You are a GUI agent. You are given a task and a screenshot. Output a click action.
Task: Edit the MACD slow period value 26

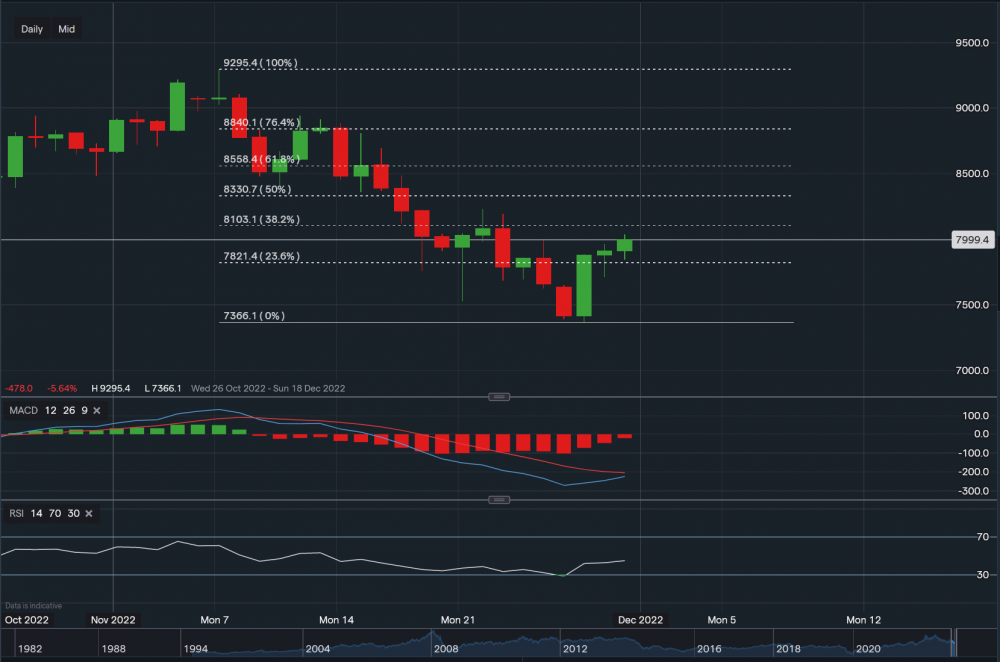[67, 410]
